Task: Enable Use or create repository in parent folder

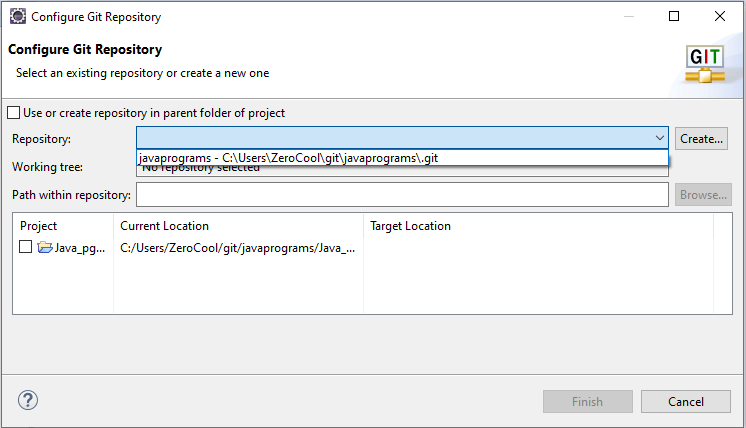Action: pyautogui.click(x=14, y=113)
